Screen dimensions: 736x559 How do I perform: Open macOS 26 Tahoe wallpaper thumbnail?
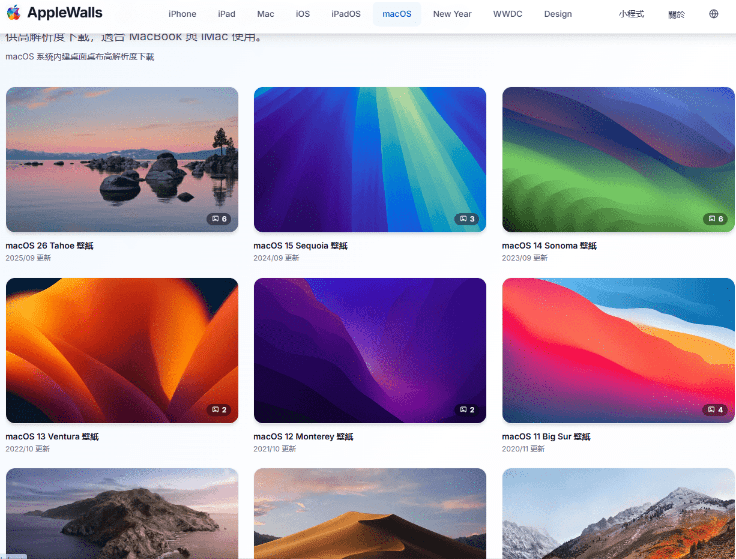point(122,160)
